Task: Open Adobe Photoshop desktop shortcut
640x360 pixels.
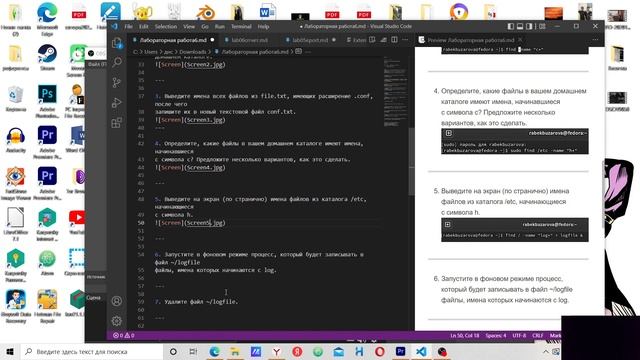Action: (x=47, y=102)
